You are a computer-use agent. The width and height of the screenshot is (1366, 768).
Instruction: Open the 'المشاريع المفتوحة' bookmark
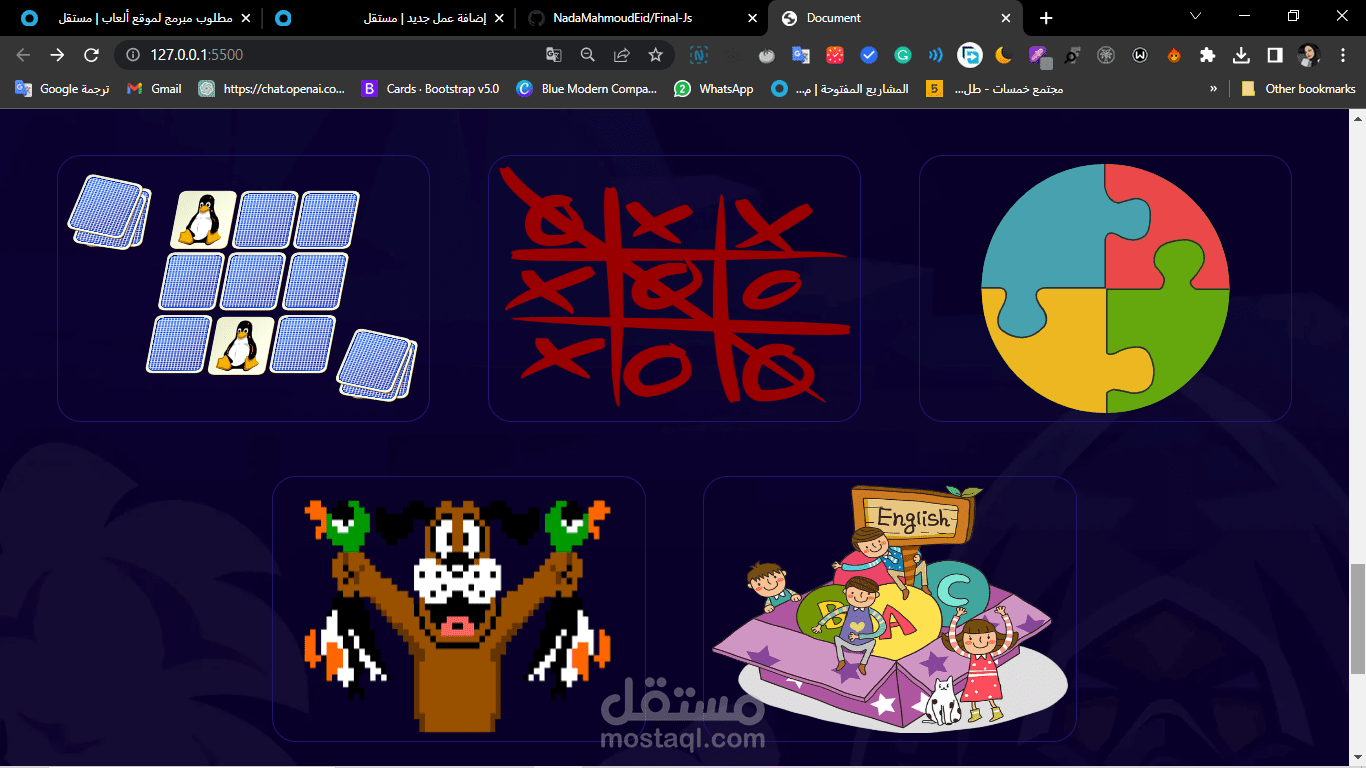click(x=841, y=89)
